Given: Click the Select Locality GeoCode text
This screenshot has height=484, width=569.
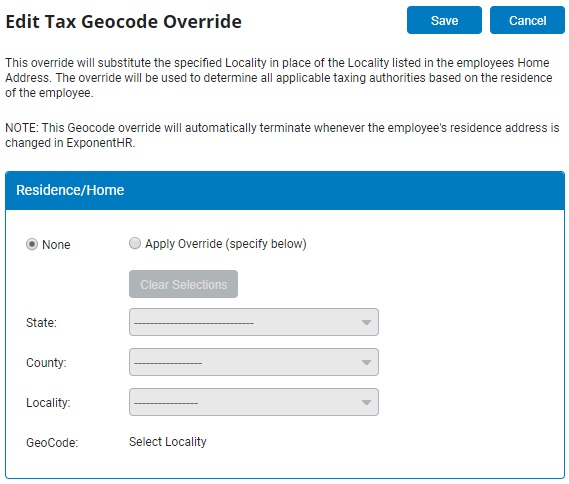Looking at the screenshot, I should [168, 442].
